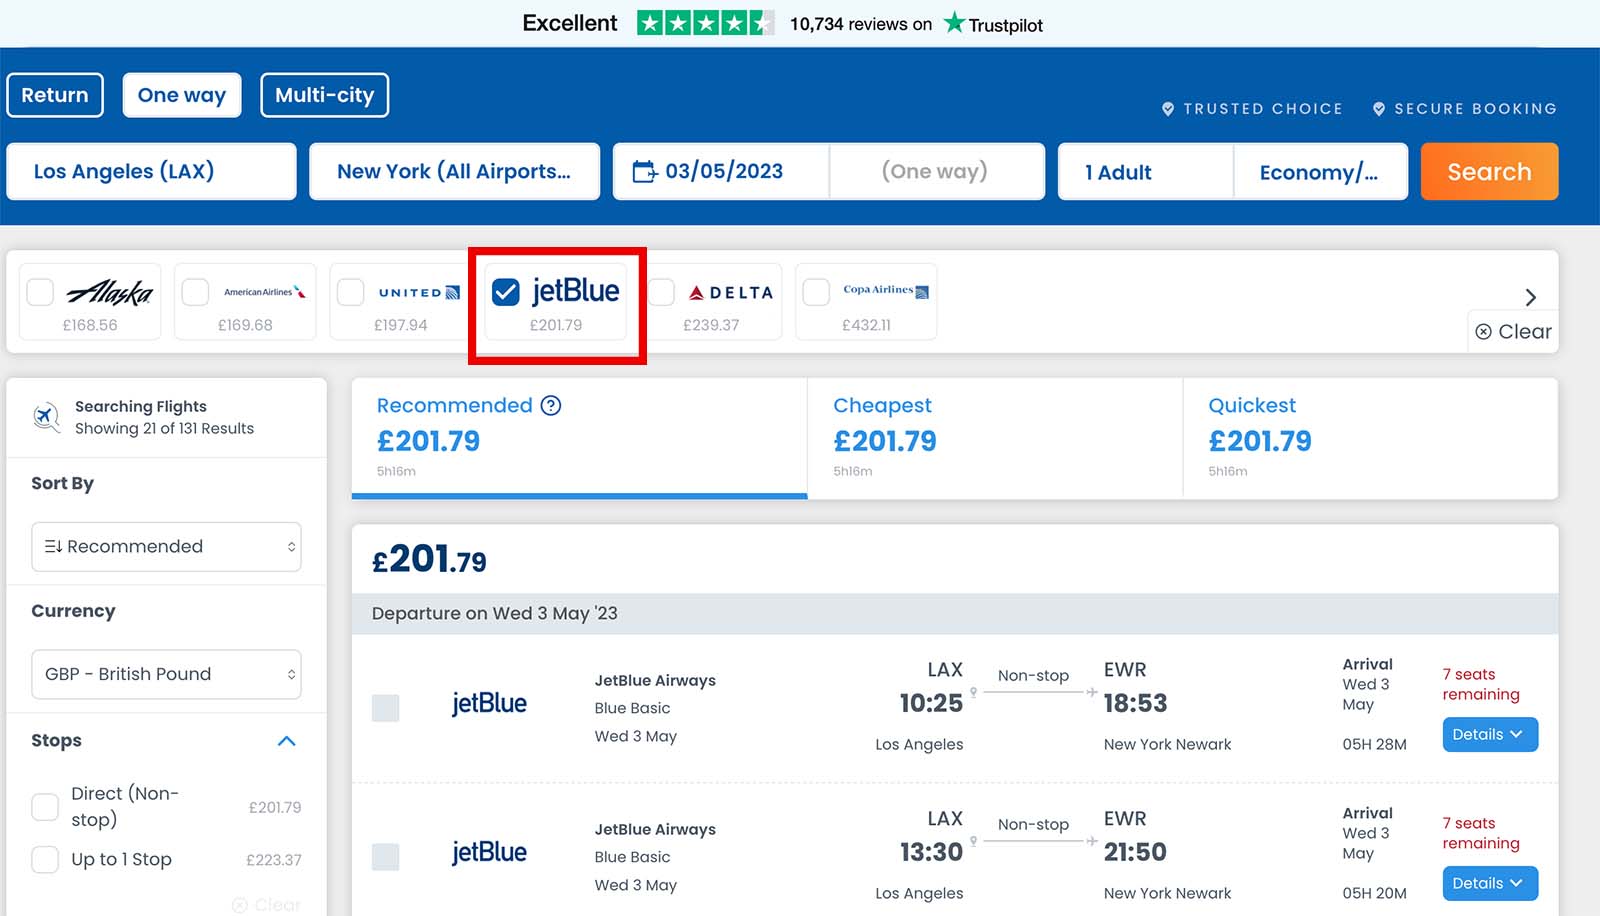Click the orange Search button
Viewport: 1600px width, 916px height.
pyautogui.click(x=1489, y=171)
